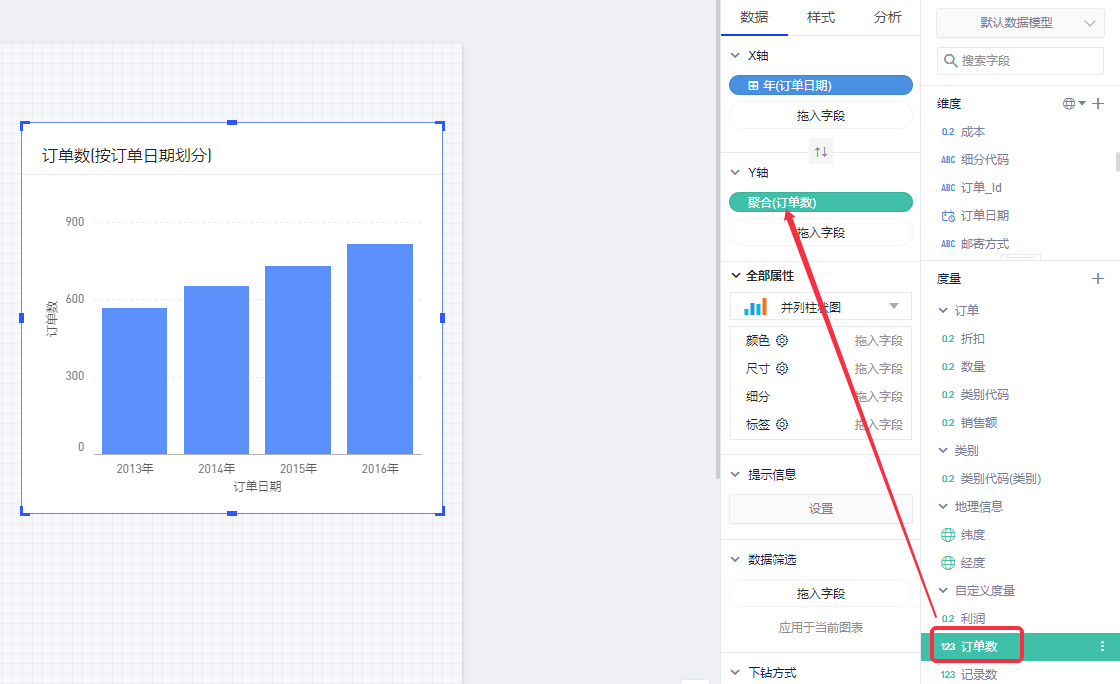Viewport: 1120px width, 684px height.
Task: Switch to the 样式 tab
Action: click(x=821, y=18)
